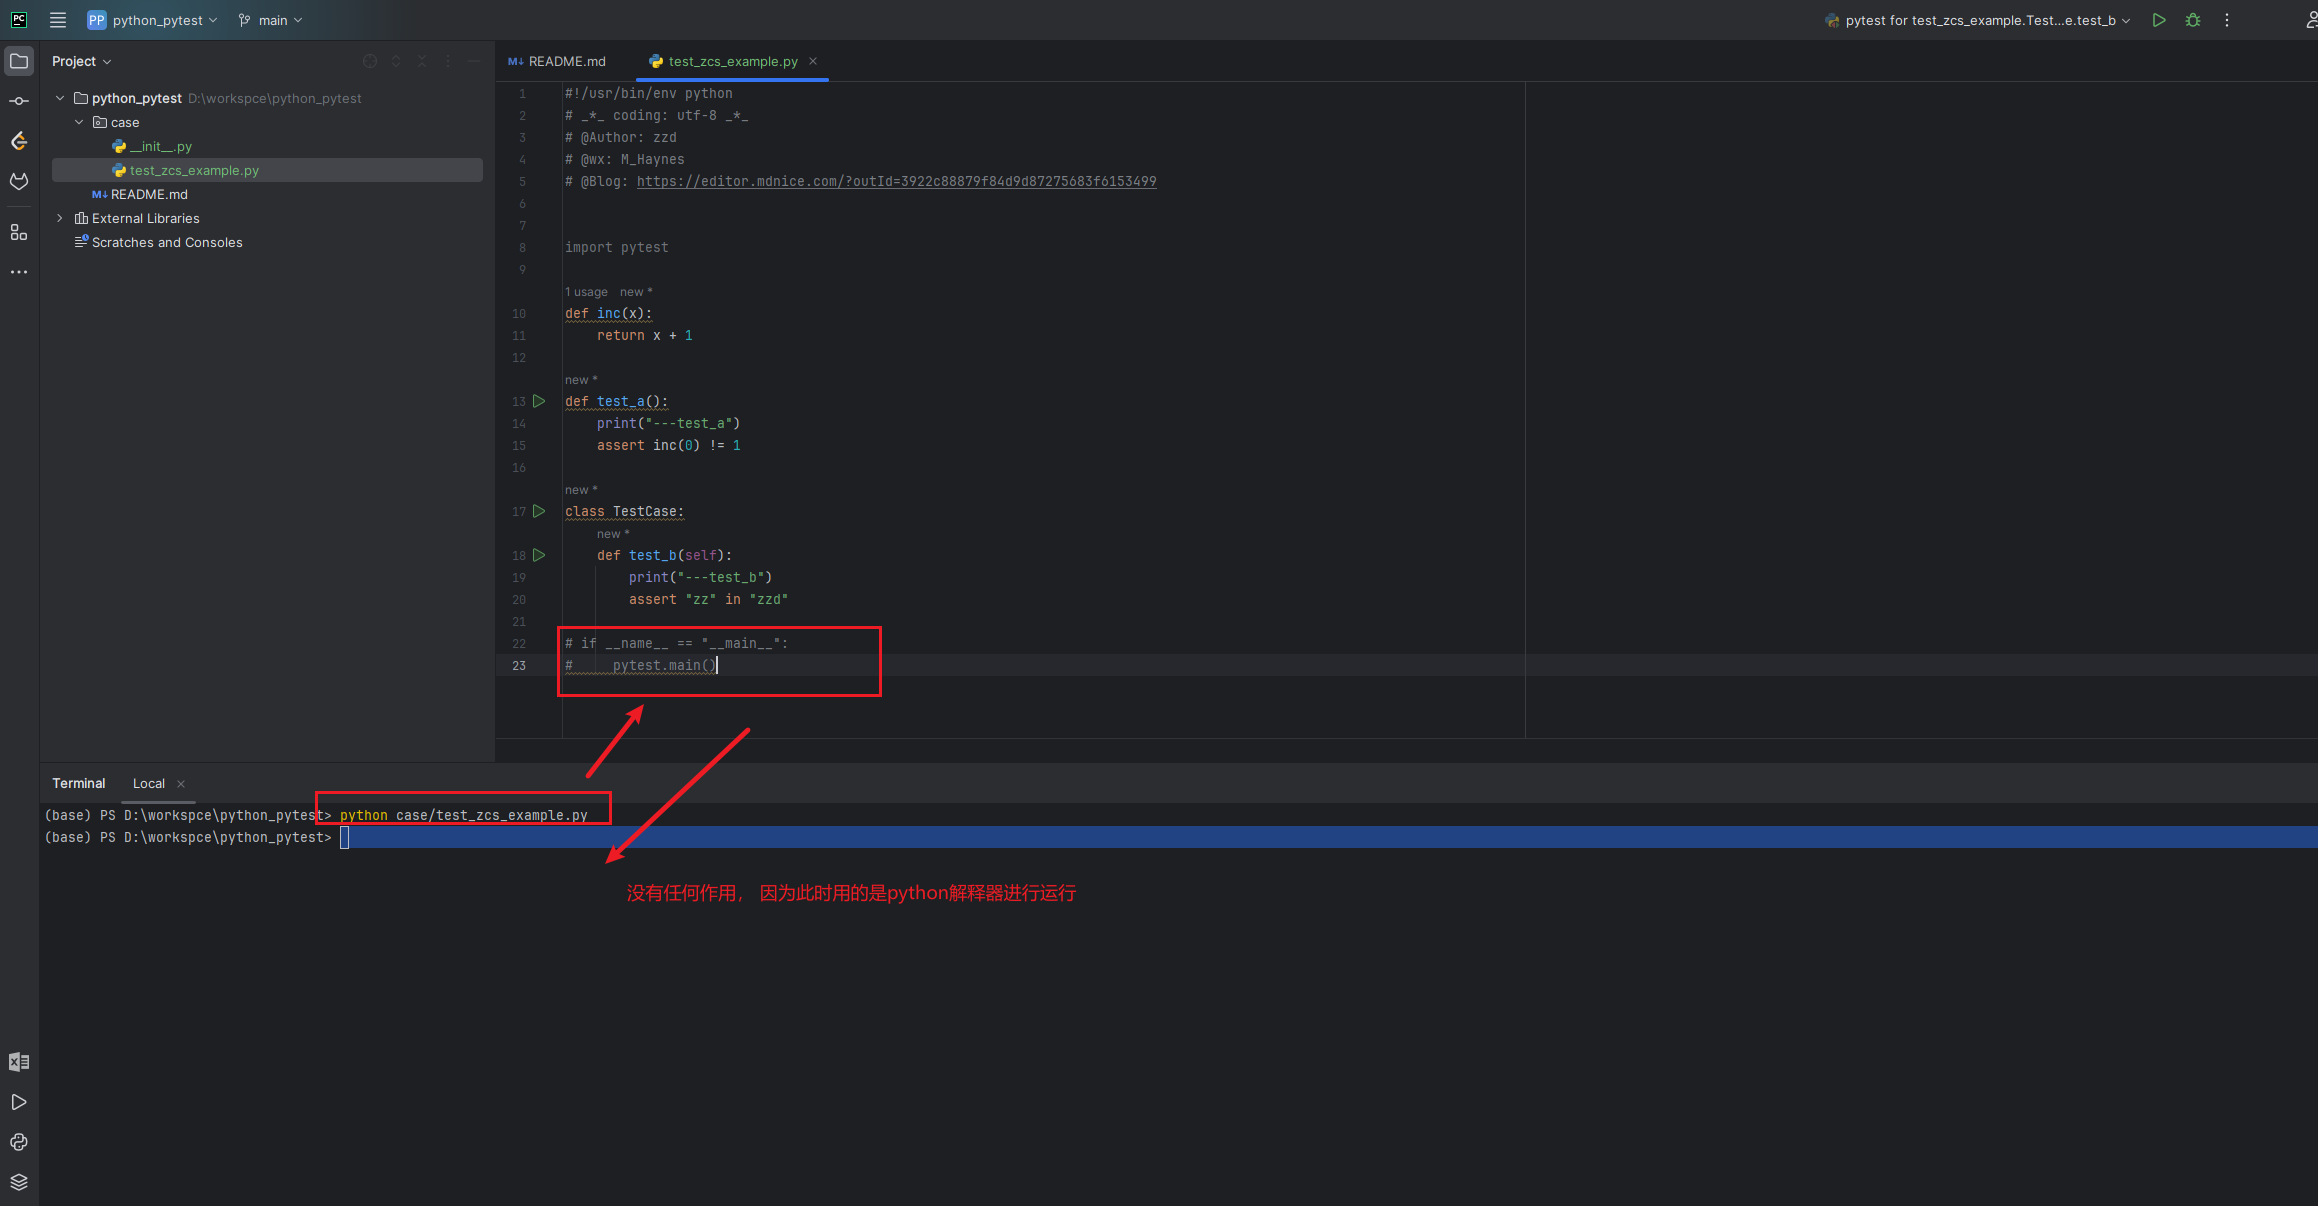Select the Terminal tool window tab
This screenshot has height=1206, width=2318.
tap(78, 783)
